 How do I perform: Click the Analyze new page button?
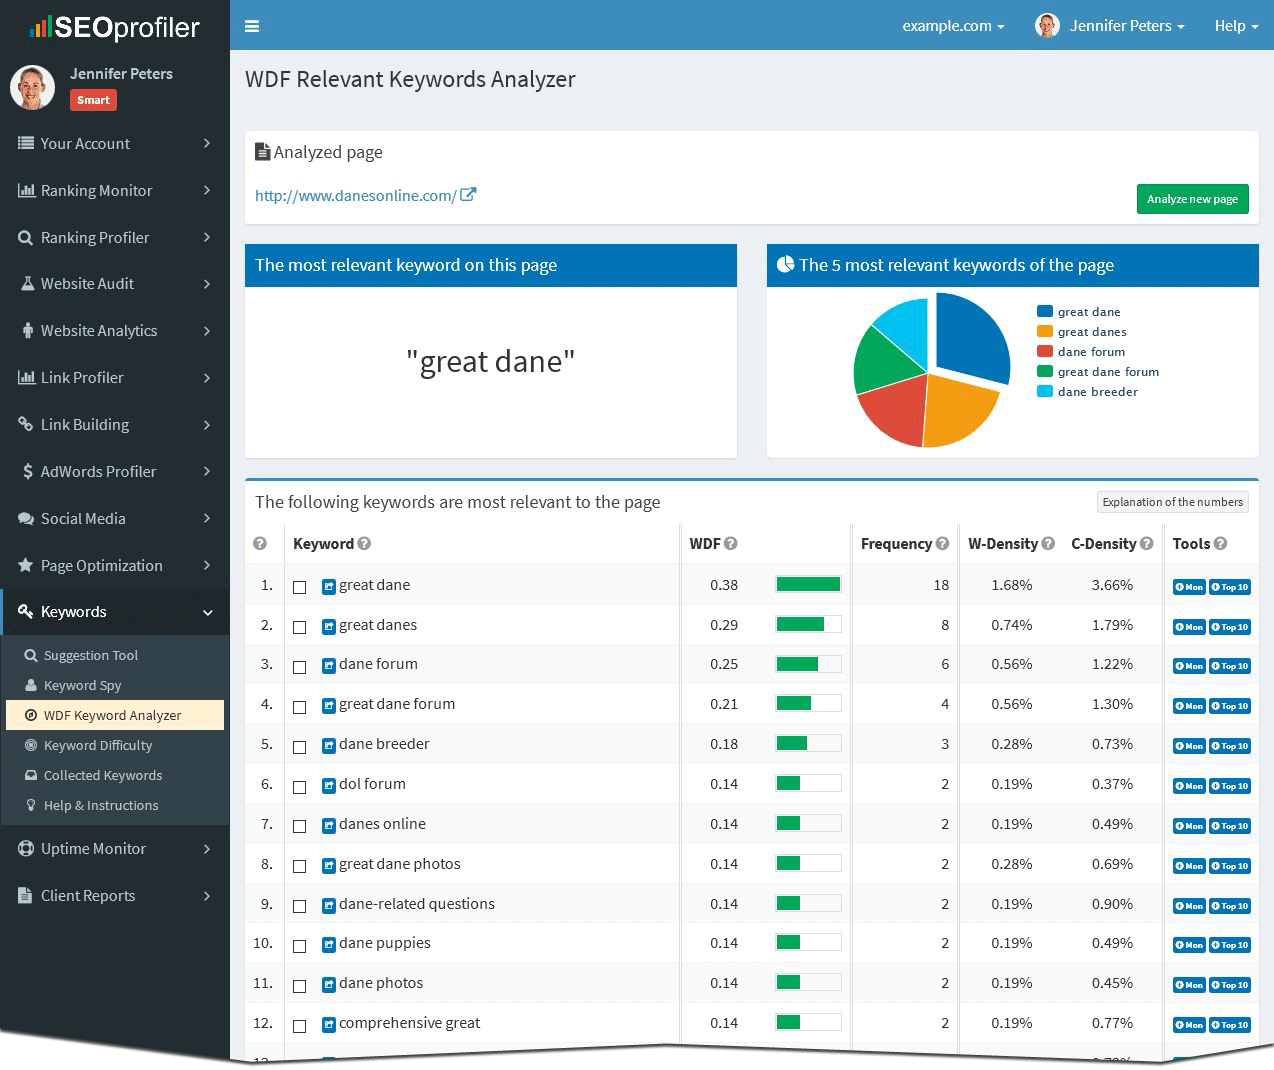click(x=1192, y=199)
